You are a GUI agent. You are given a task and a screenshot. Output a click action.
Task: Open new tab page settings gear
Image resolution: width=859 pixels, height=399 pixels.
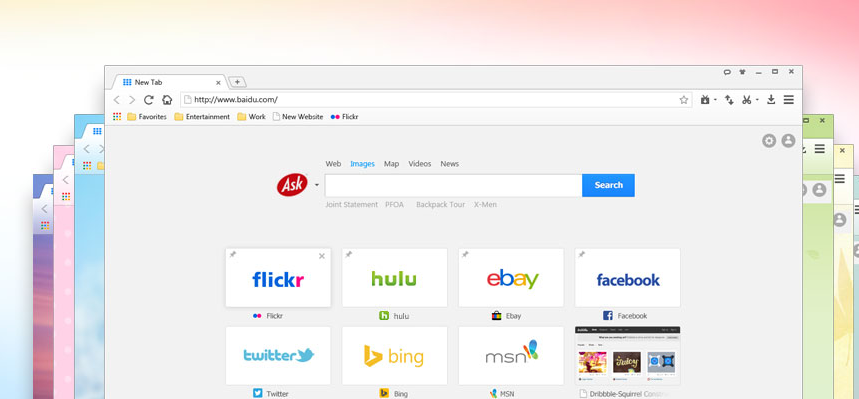pyautogui.click(x=769, y=141)
